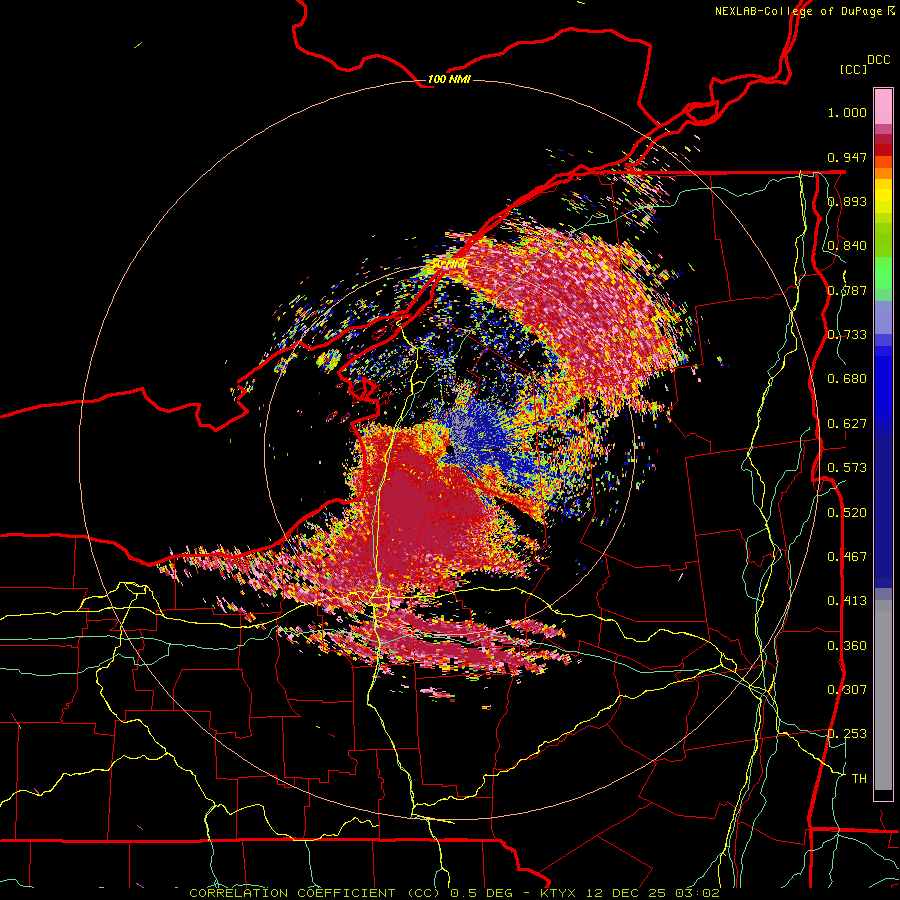The height and width of the screenshot is (900, 900).
Task: Click the 12 DEC 25 03:02 timestamp
Action: [x=655, y=893]
